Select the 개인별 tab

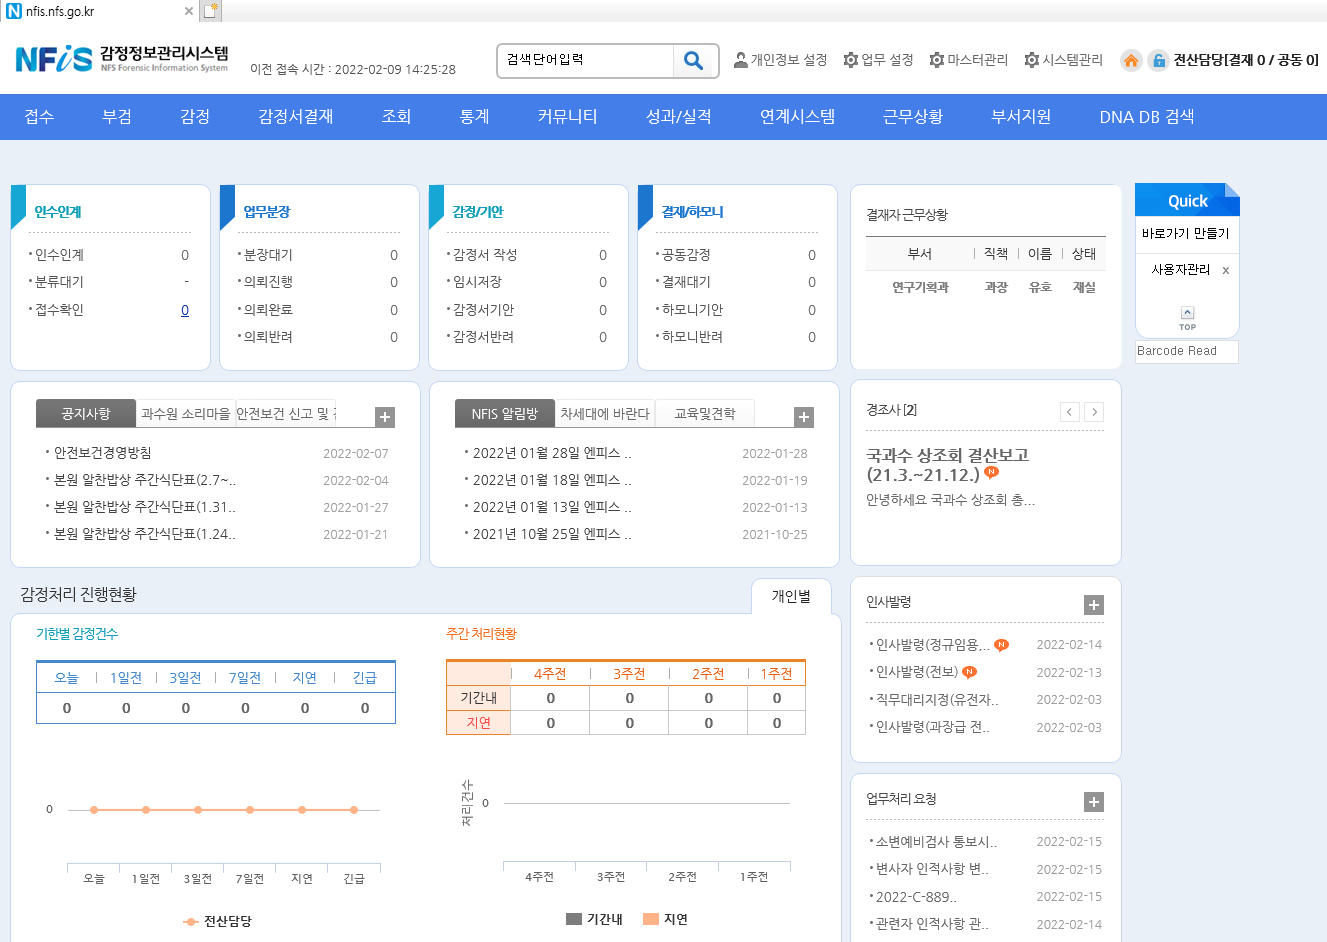pos(791,596)
